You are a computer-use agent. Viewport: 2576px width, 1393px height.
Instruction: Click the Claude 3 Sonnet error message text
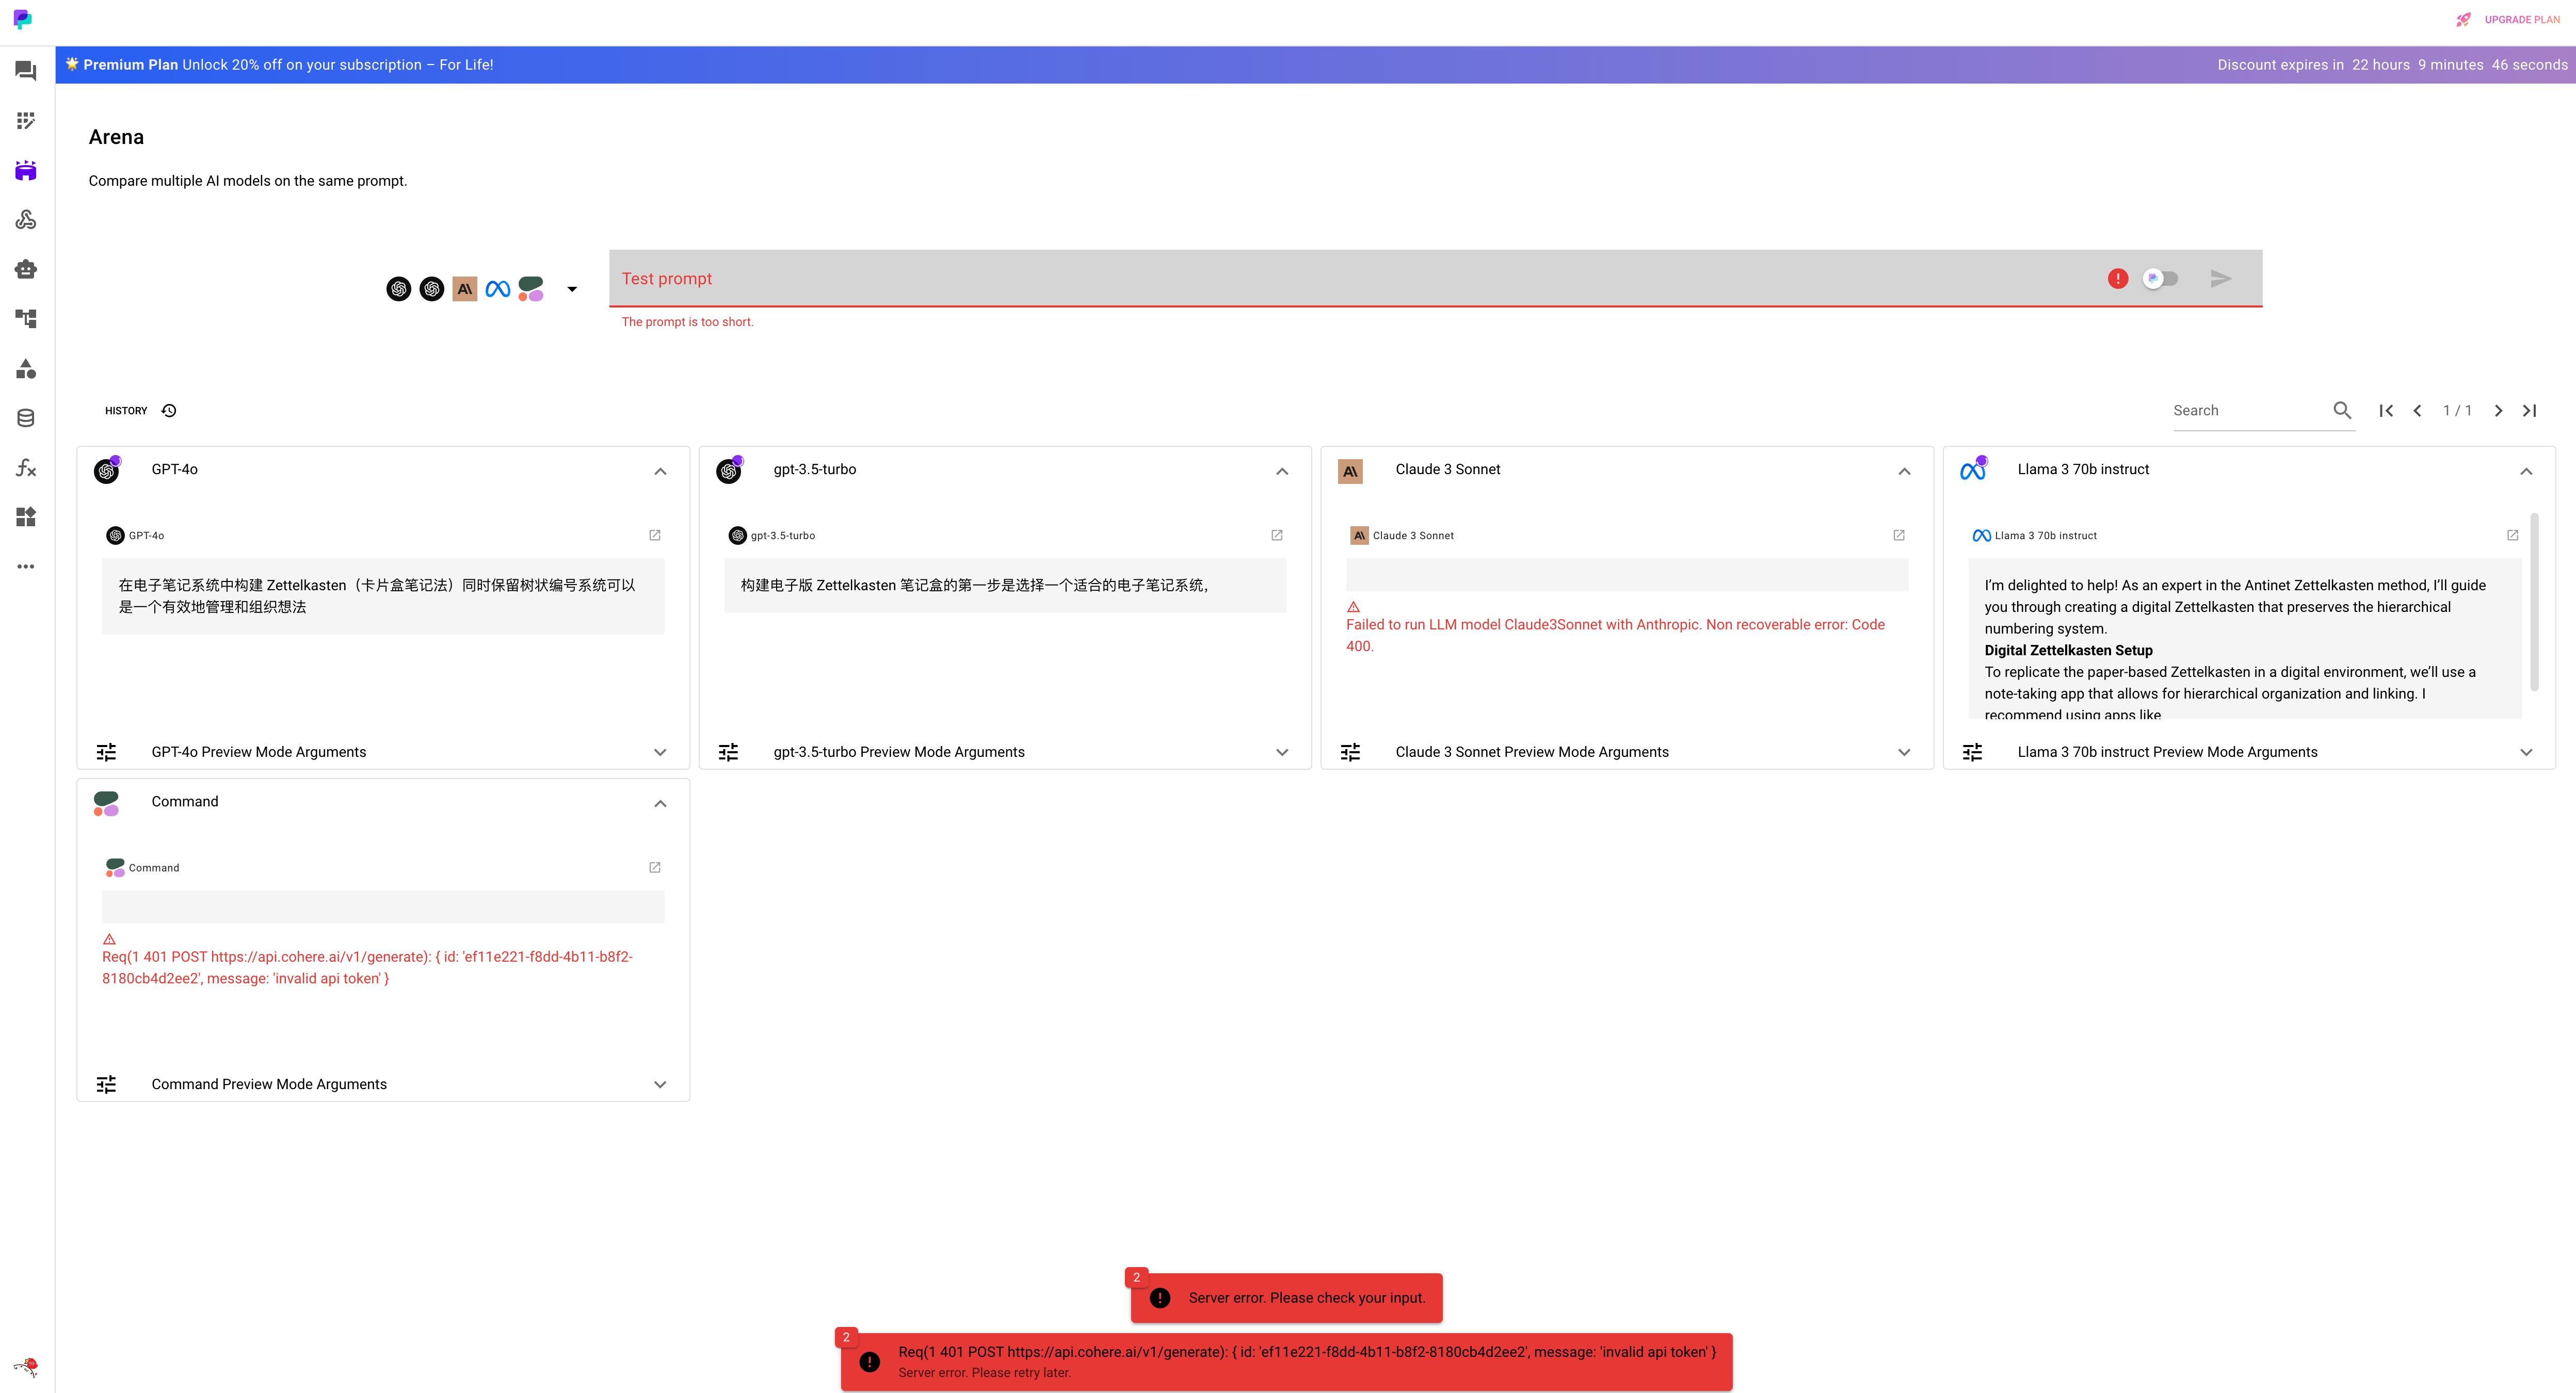(1615, 635)
